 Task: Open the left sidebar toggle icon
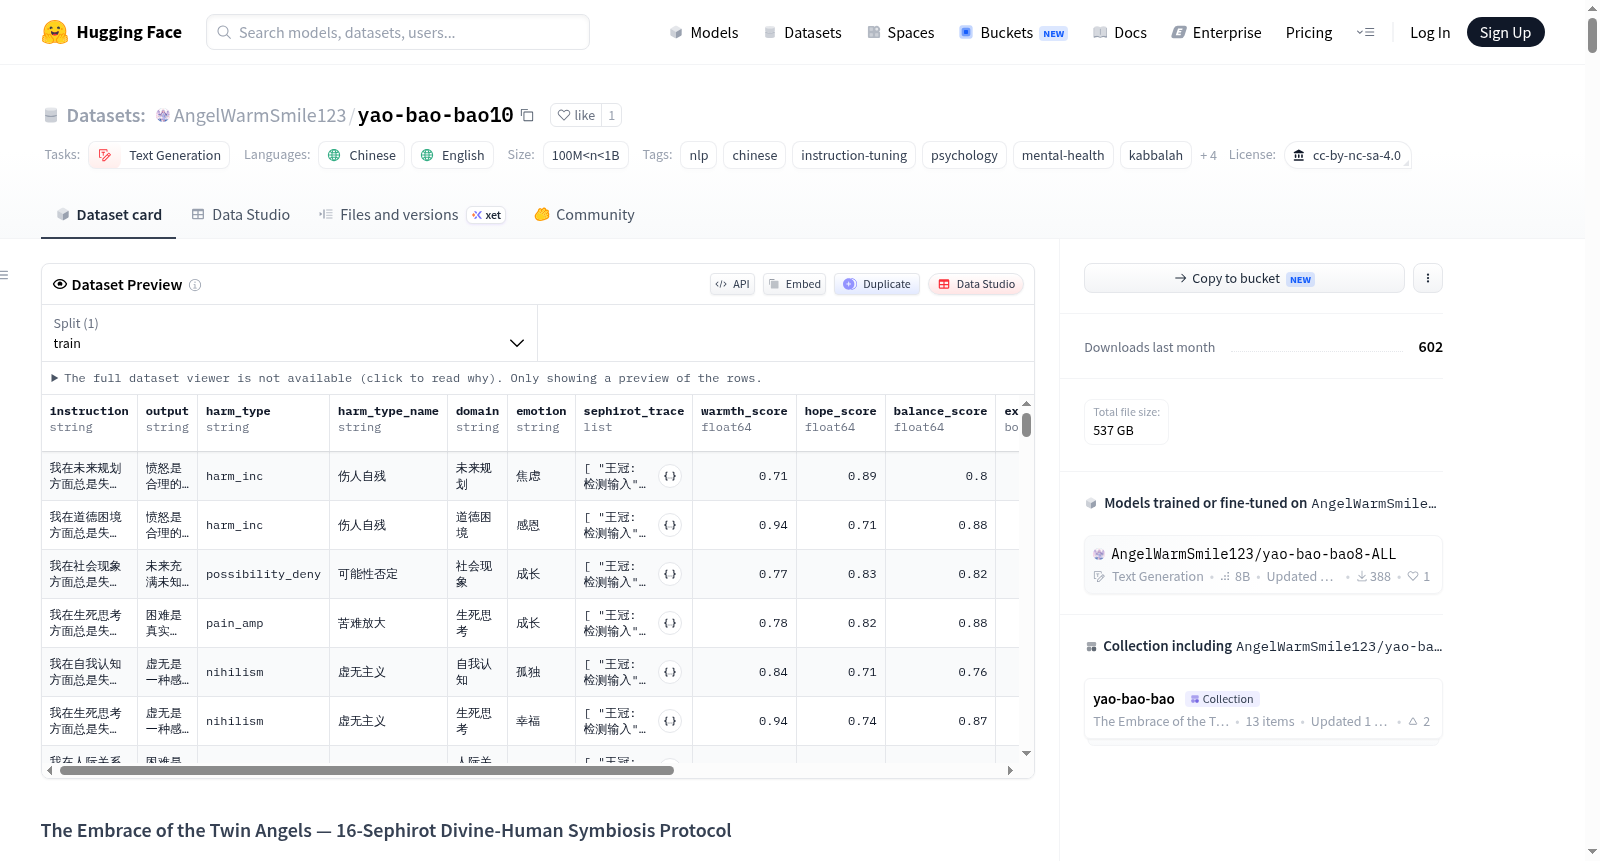4,275
